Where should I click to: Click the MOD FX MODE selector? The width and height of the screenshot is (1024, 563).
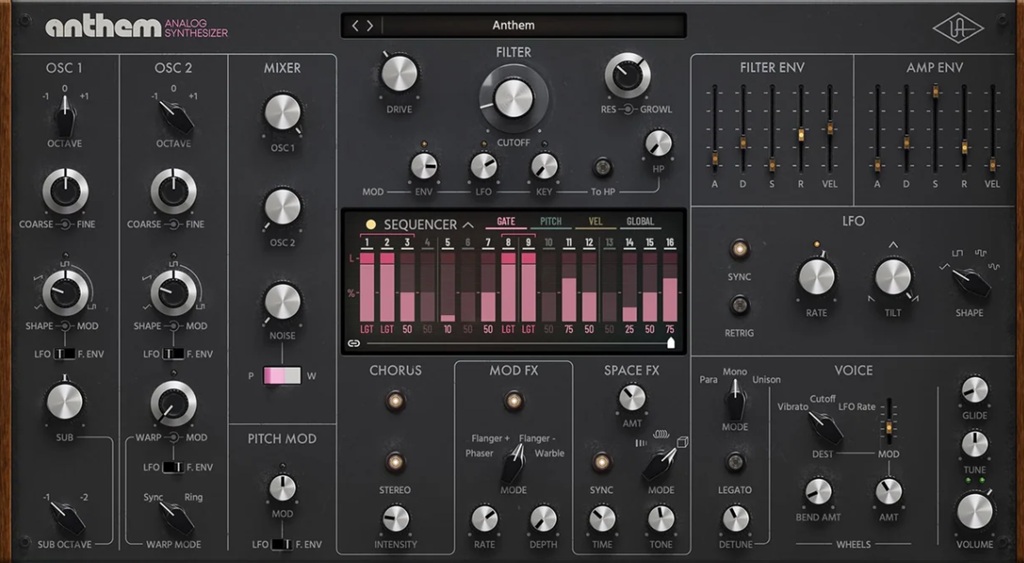click(513, 464)
